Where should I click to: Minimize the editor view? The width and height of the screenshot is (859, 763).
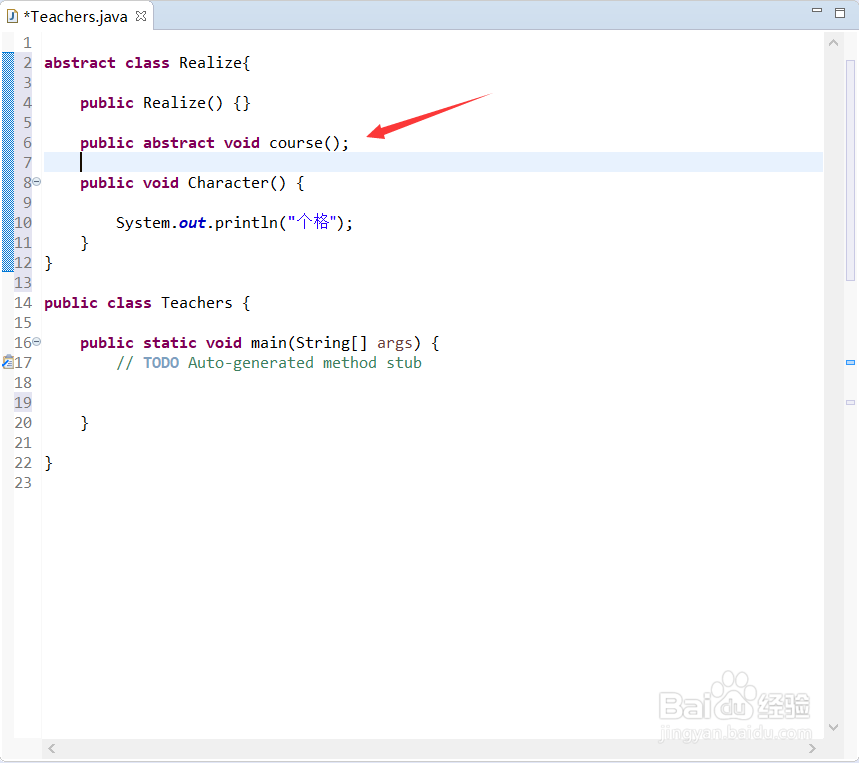coord(817,10)
